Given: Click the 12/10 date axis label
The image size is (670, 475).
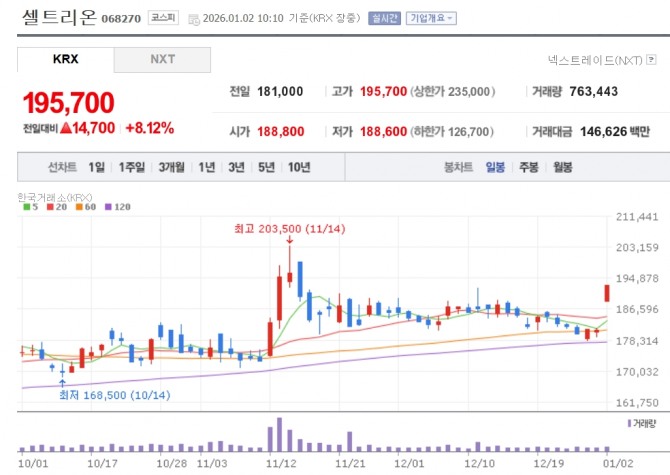Looking at the screenshot, I should click(479, 464).
